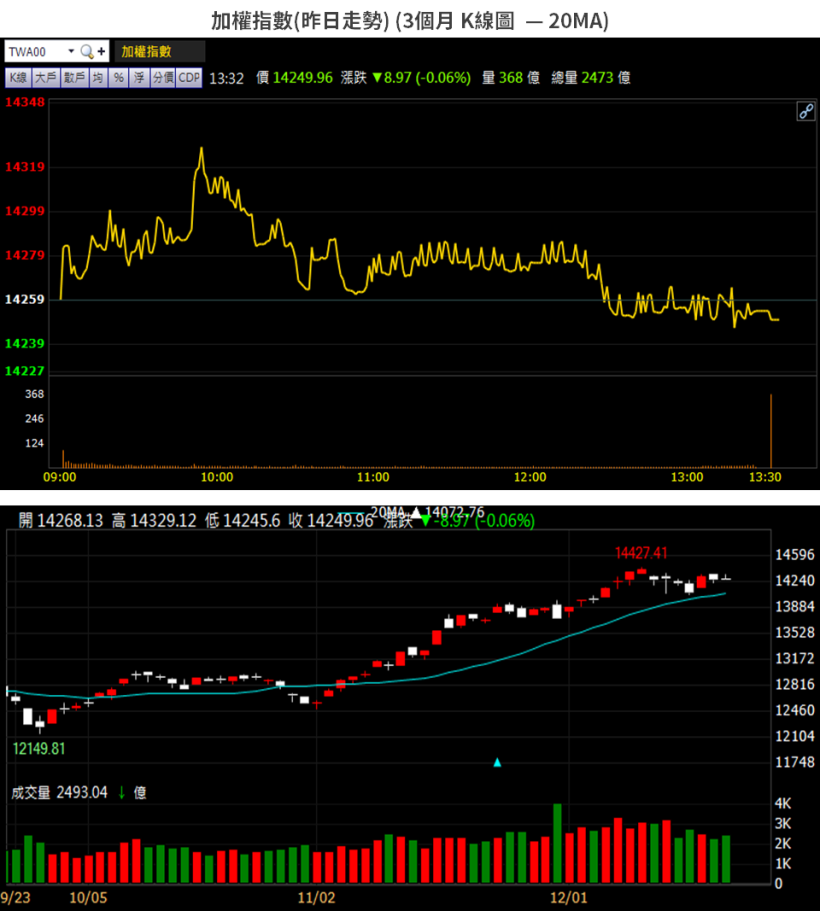Click the 12/01 date axis label
The height and width of the screenshot is (911, 820).
(x=569, y=898)
